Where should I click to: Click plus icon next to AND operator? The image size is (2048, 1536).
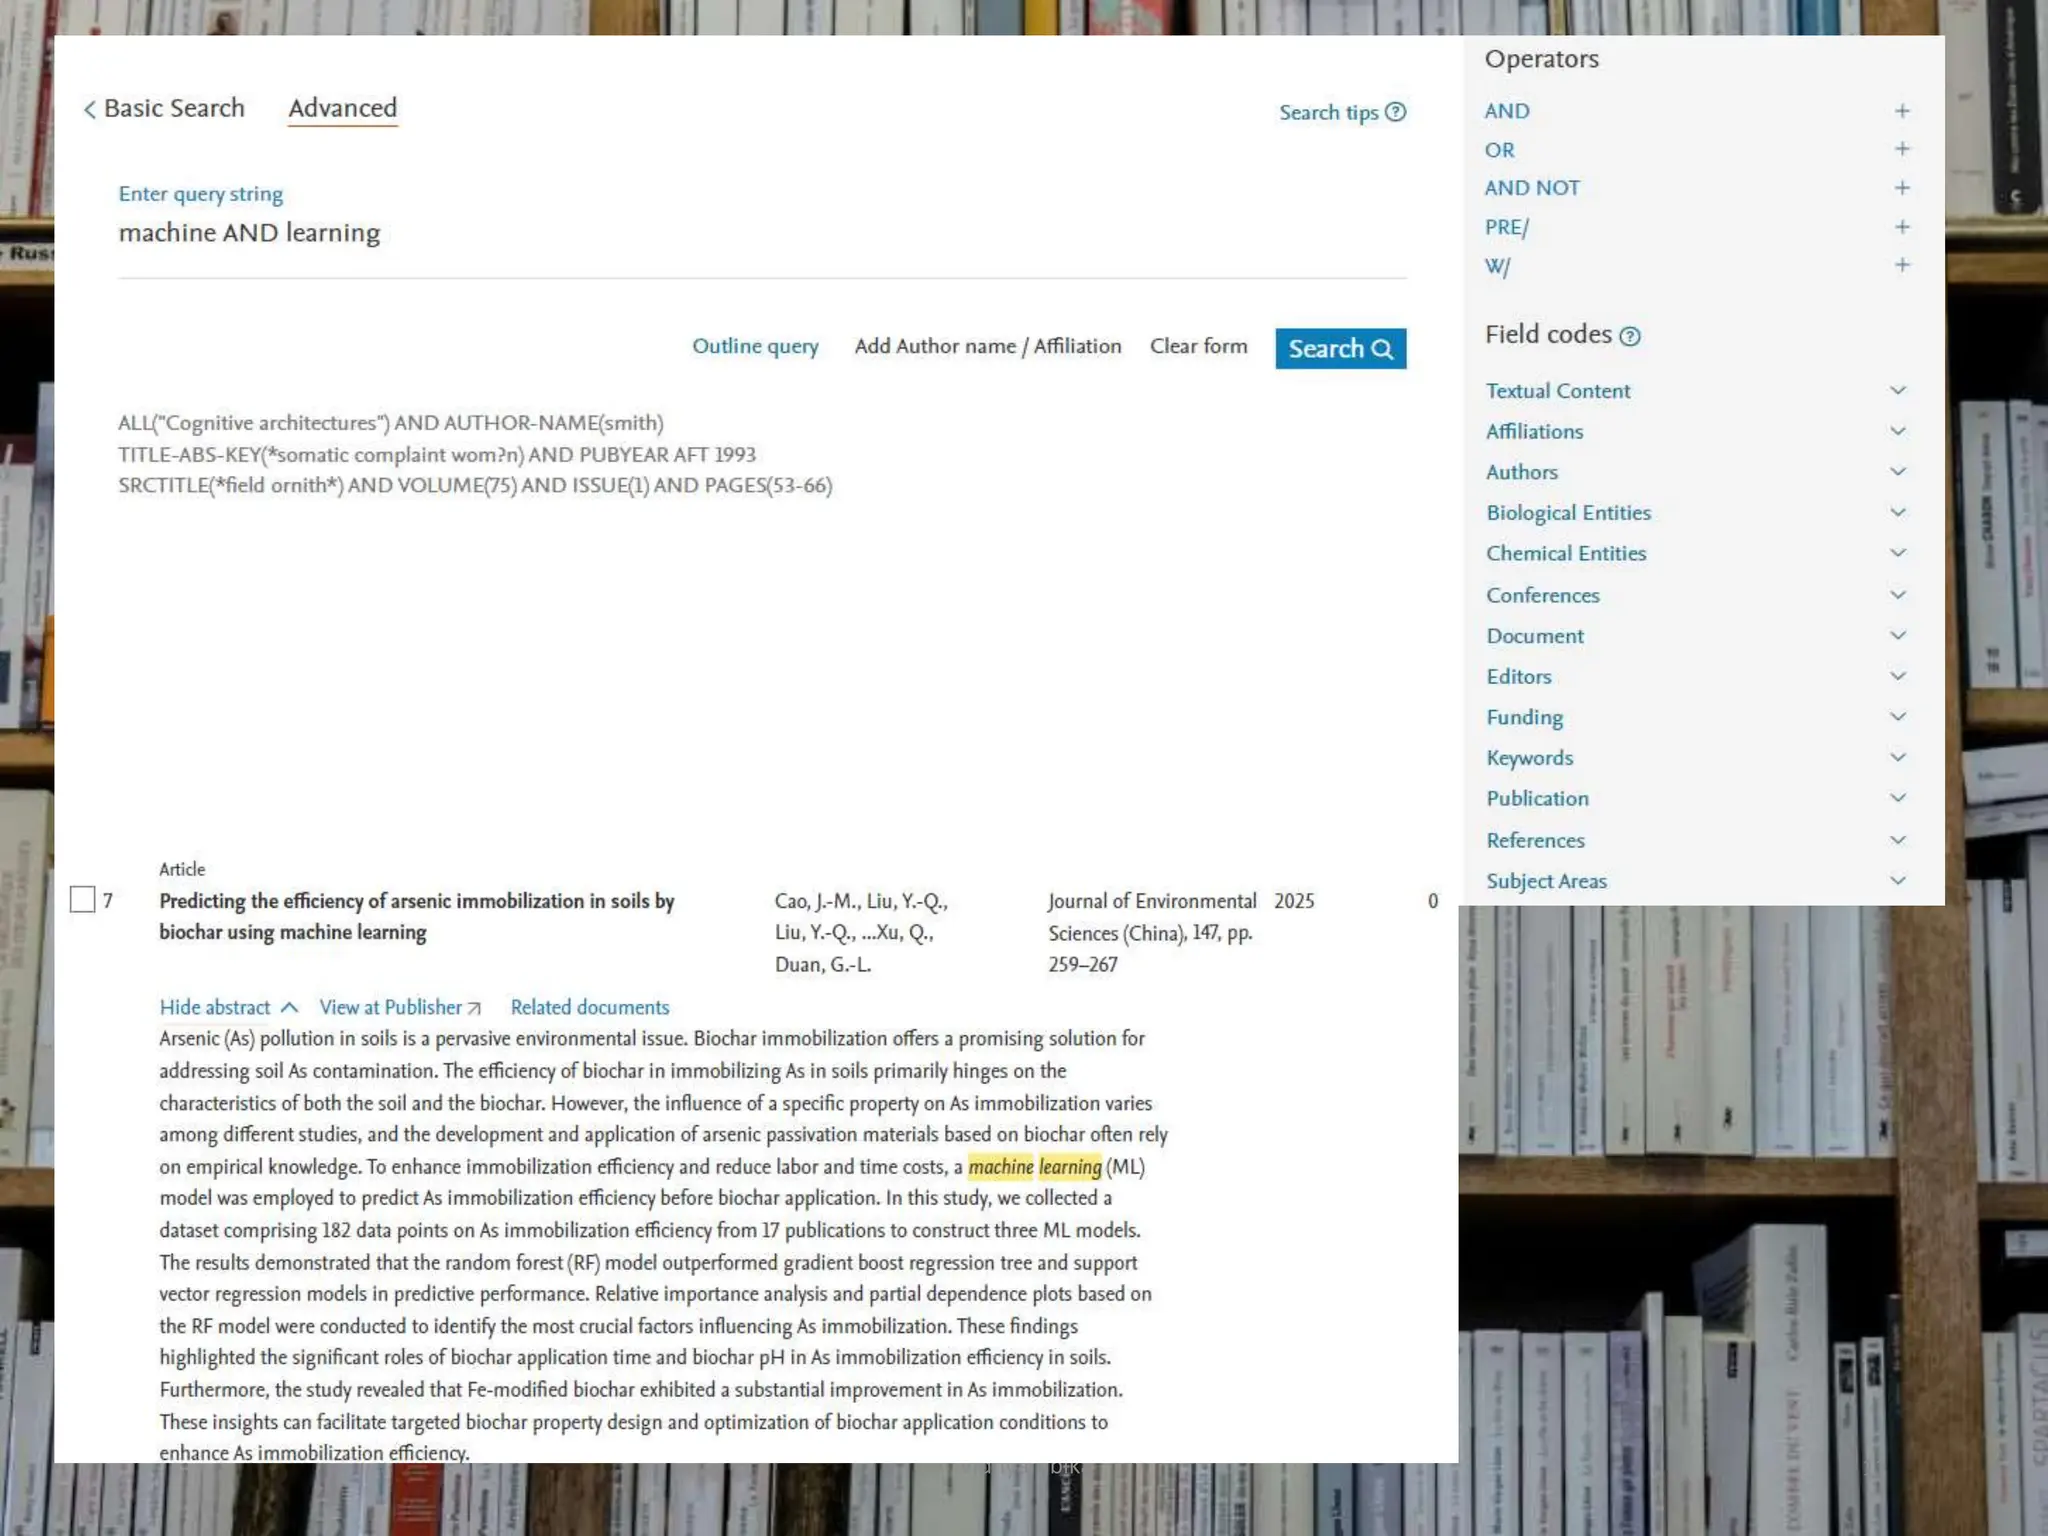[1901, 111]
